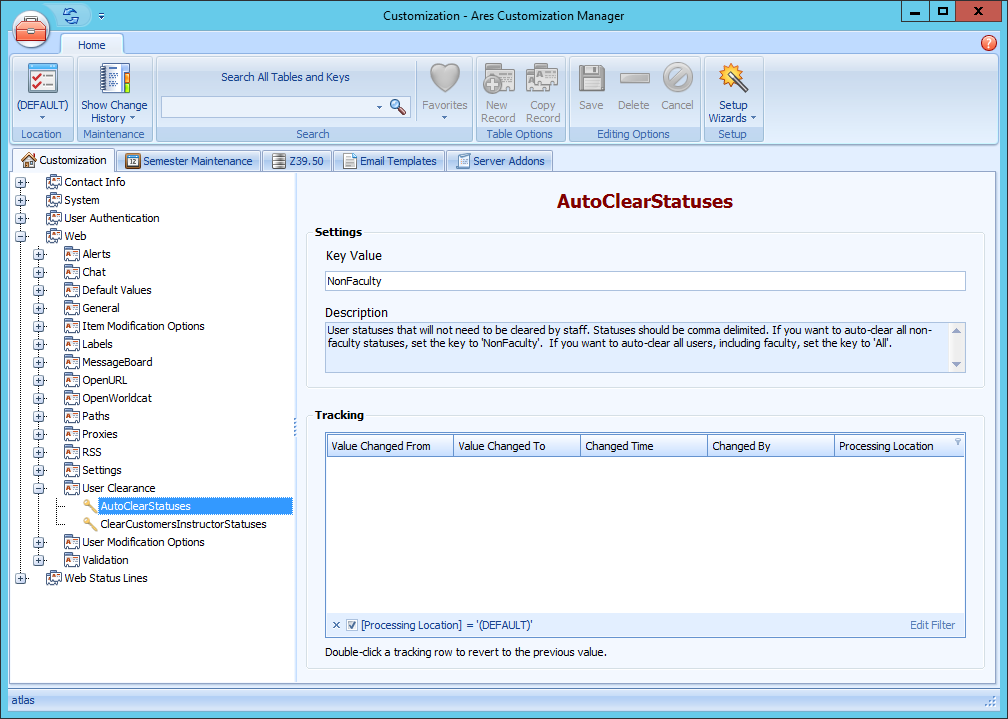The image size is (1008, 719).
Task: Collapse the User Clearance node
Action: tap(39, 487)
